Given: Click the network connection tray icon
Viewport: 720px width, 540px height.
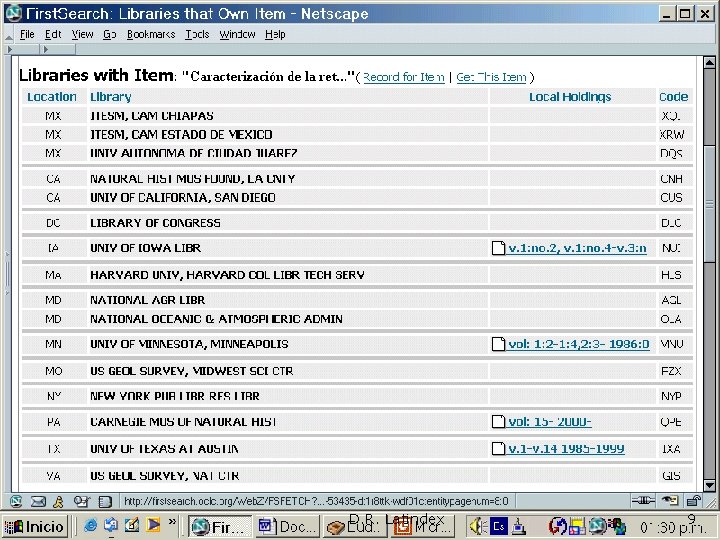Looking at the screenshot, I should click(x=519, y=526).
